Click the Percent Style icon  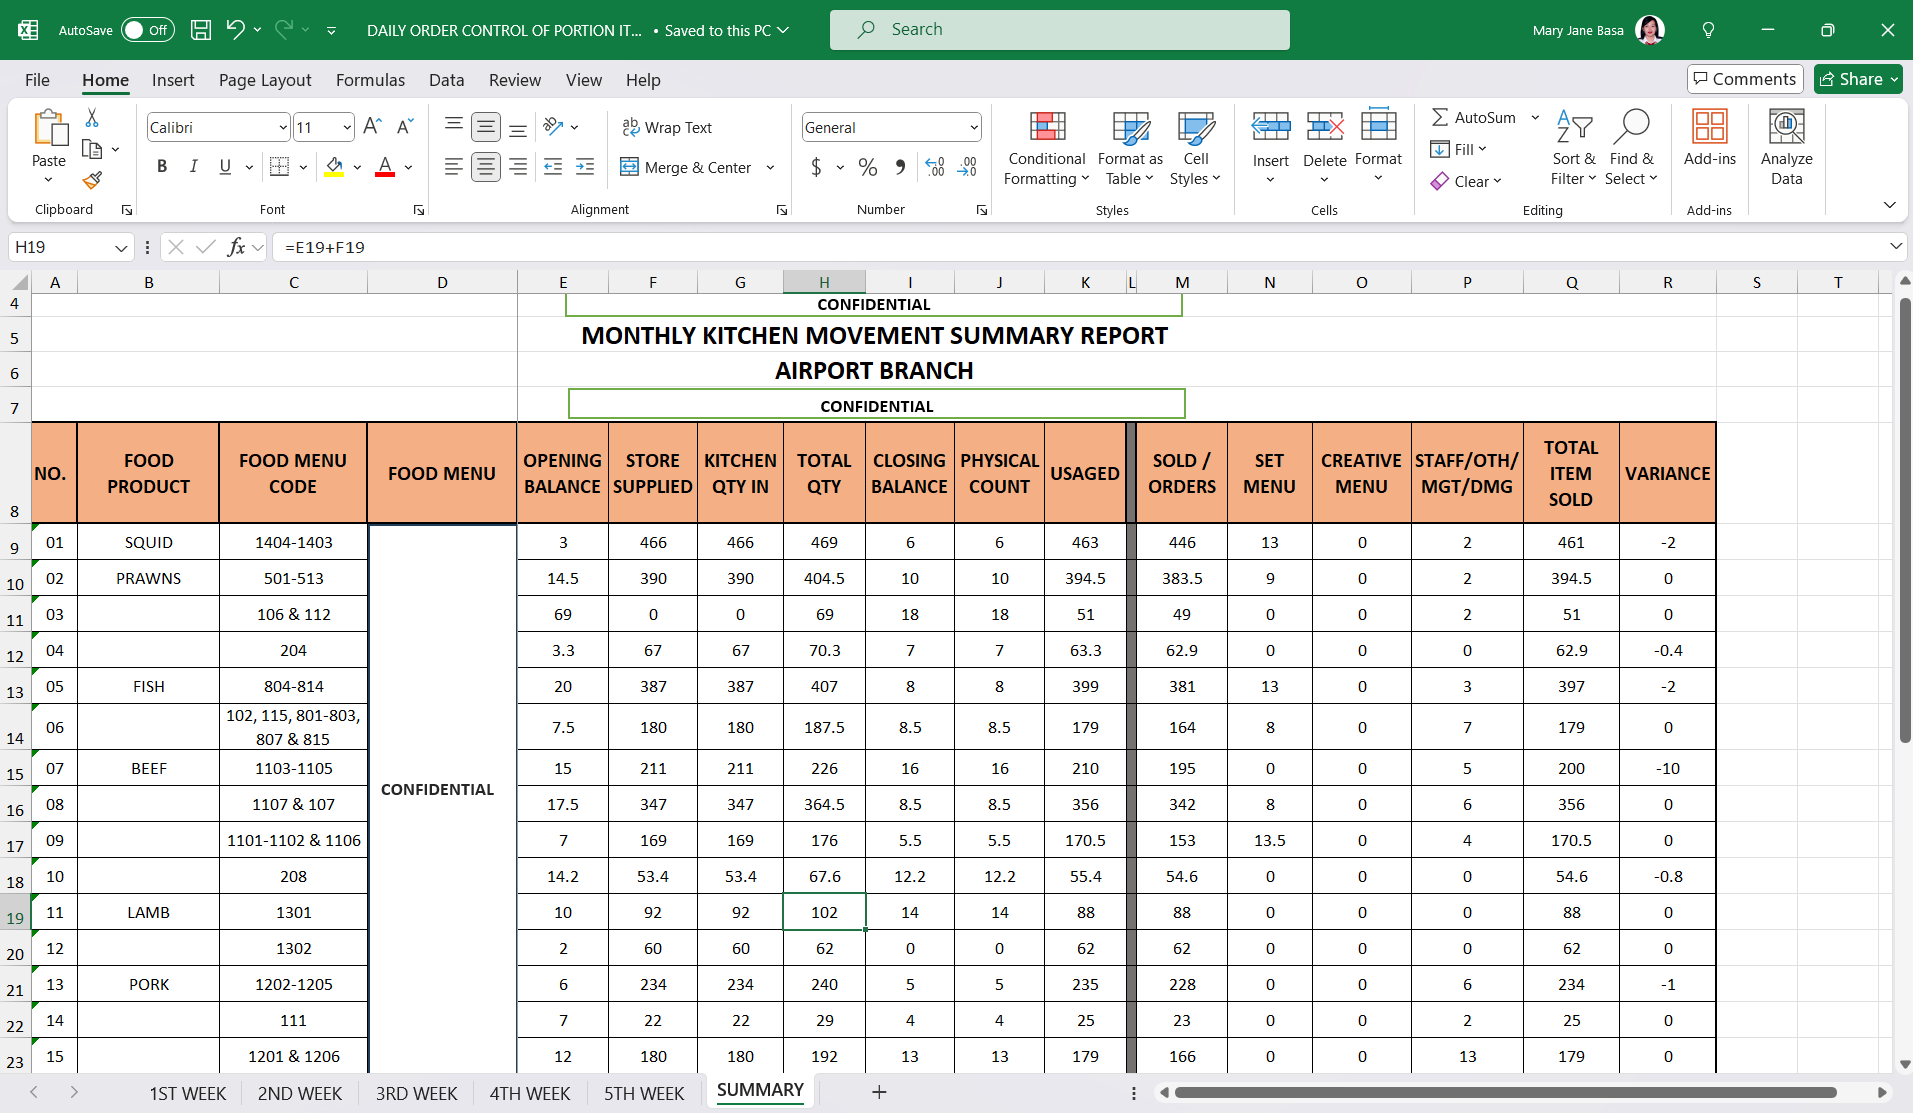pos(868,167)
